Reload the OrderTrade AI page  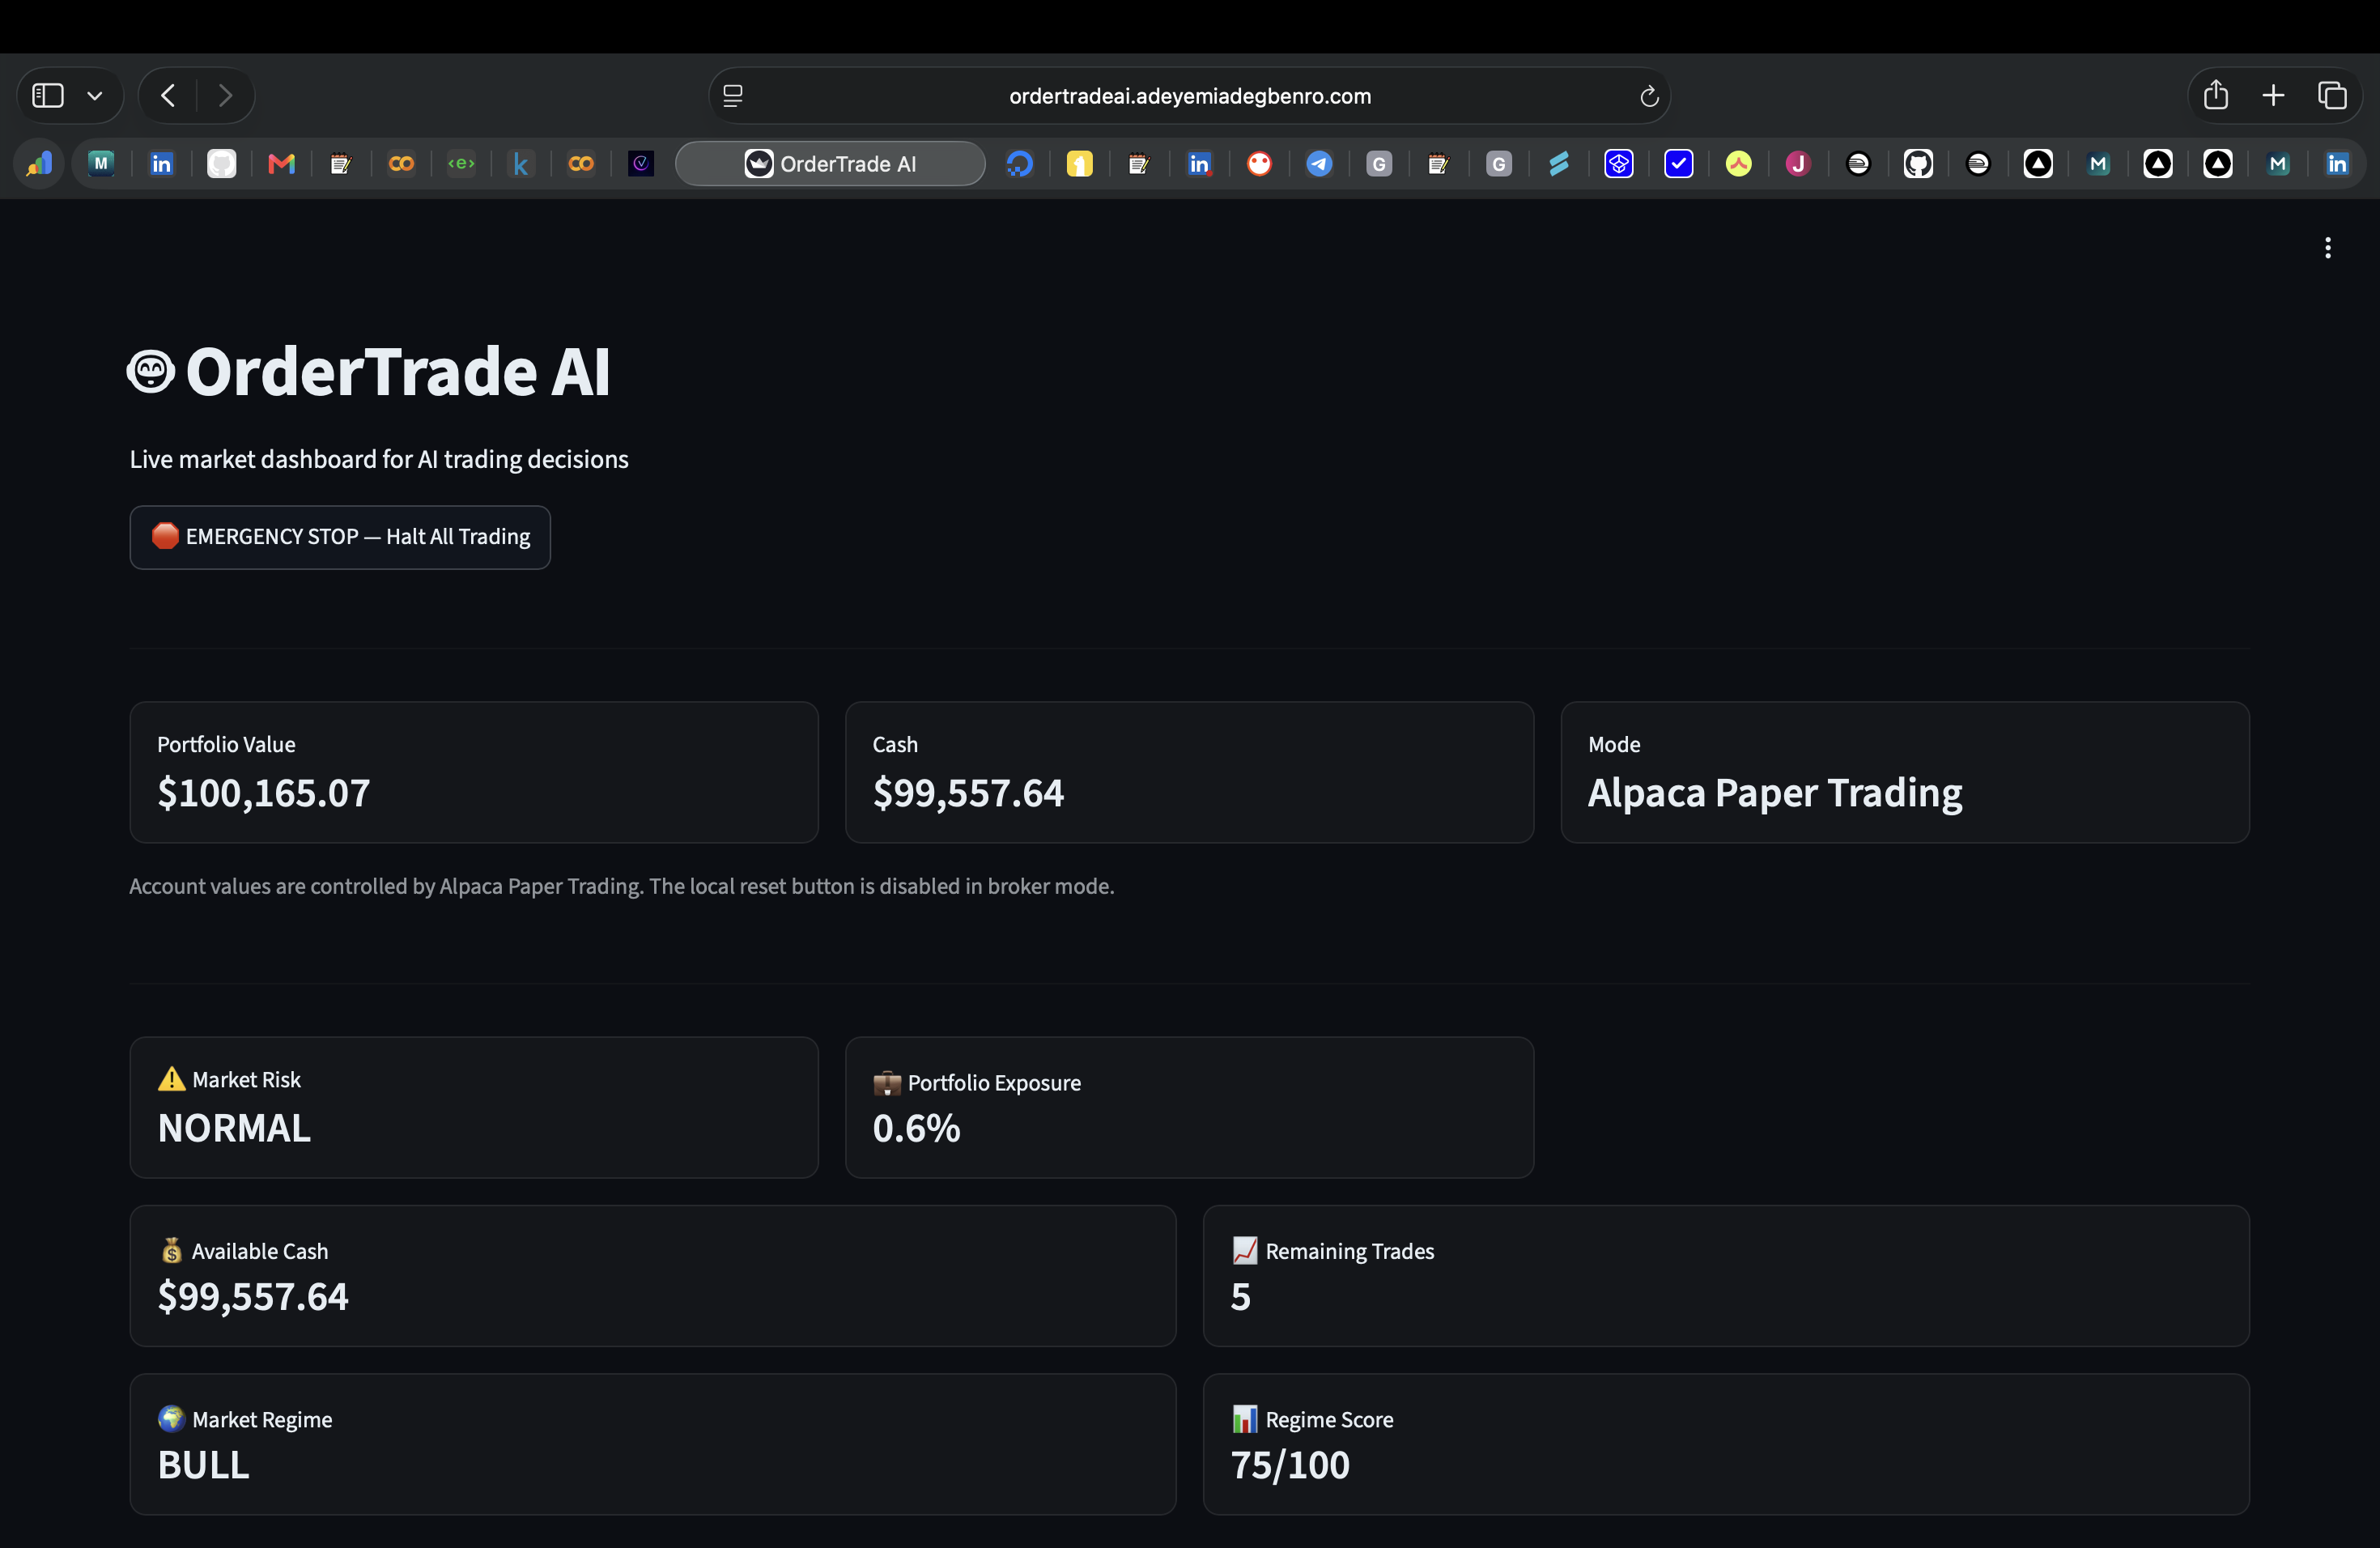(1649, 96)
